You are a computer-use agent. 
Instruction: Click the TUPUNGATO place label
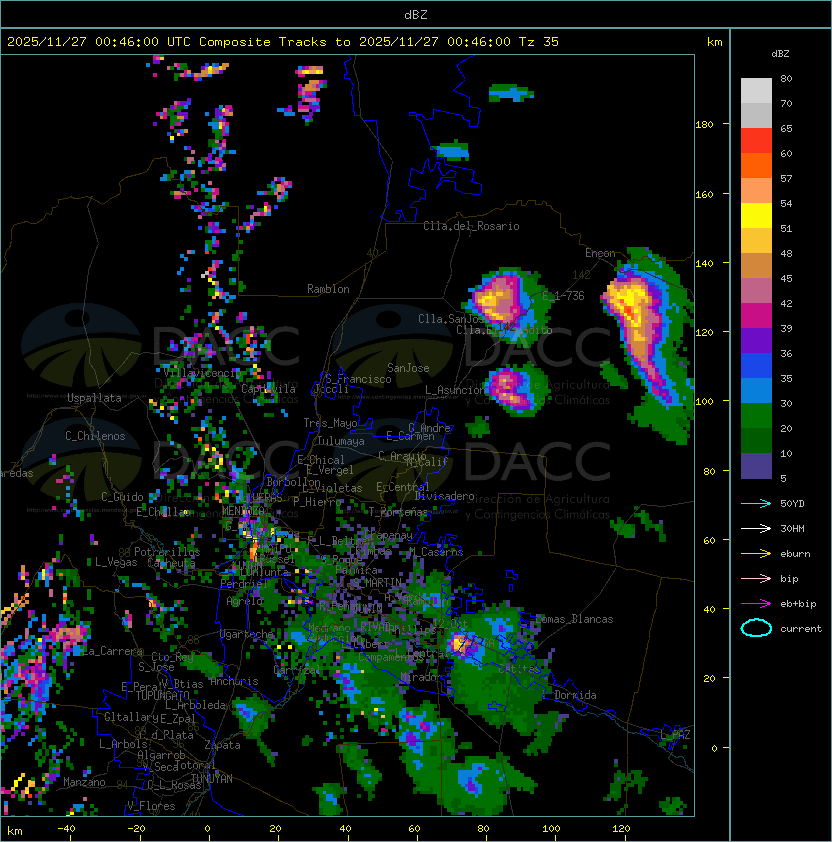pyautogui.click(x=162, y=695)
